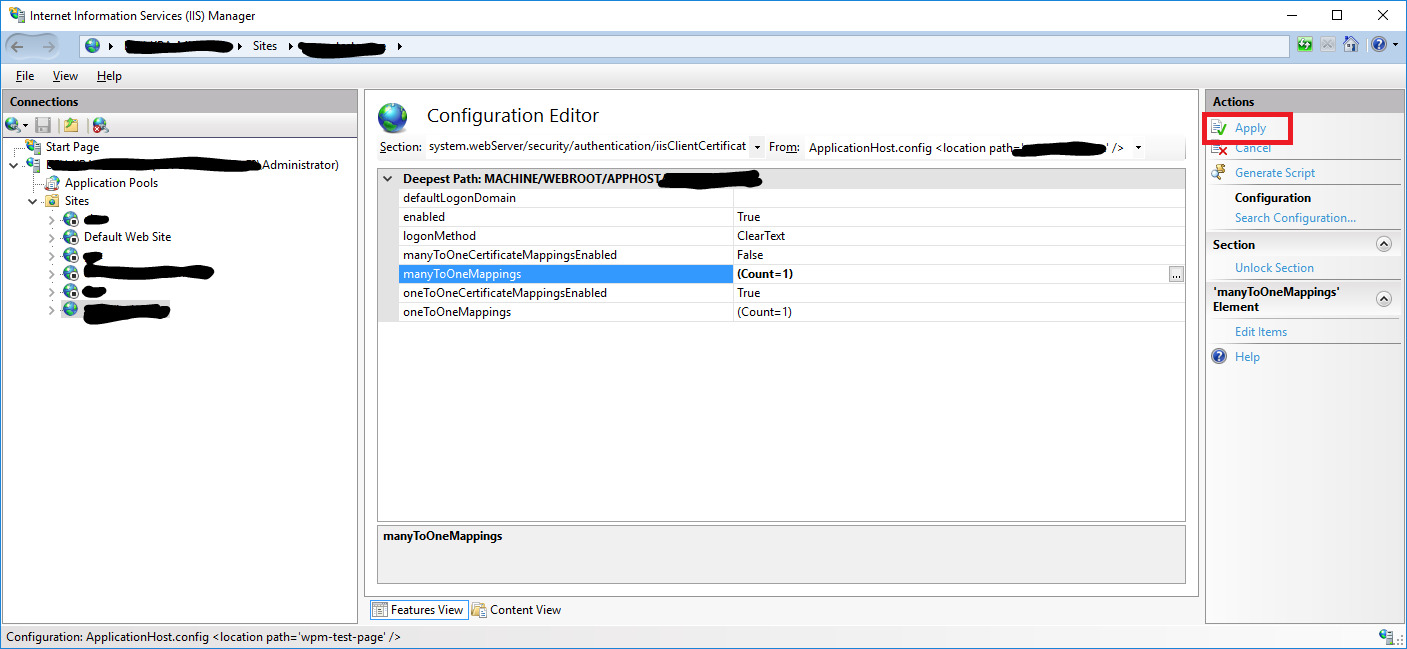Click the empty defaultLogonDomain value field
Image resolution: width=1407 pixels, height=649 pixels.
pyautogui.click(x=959, y=198)
